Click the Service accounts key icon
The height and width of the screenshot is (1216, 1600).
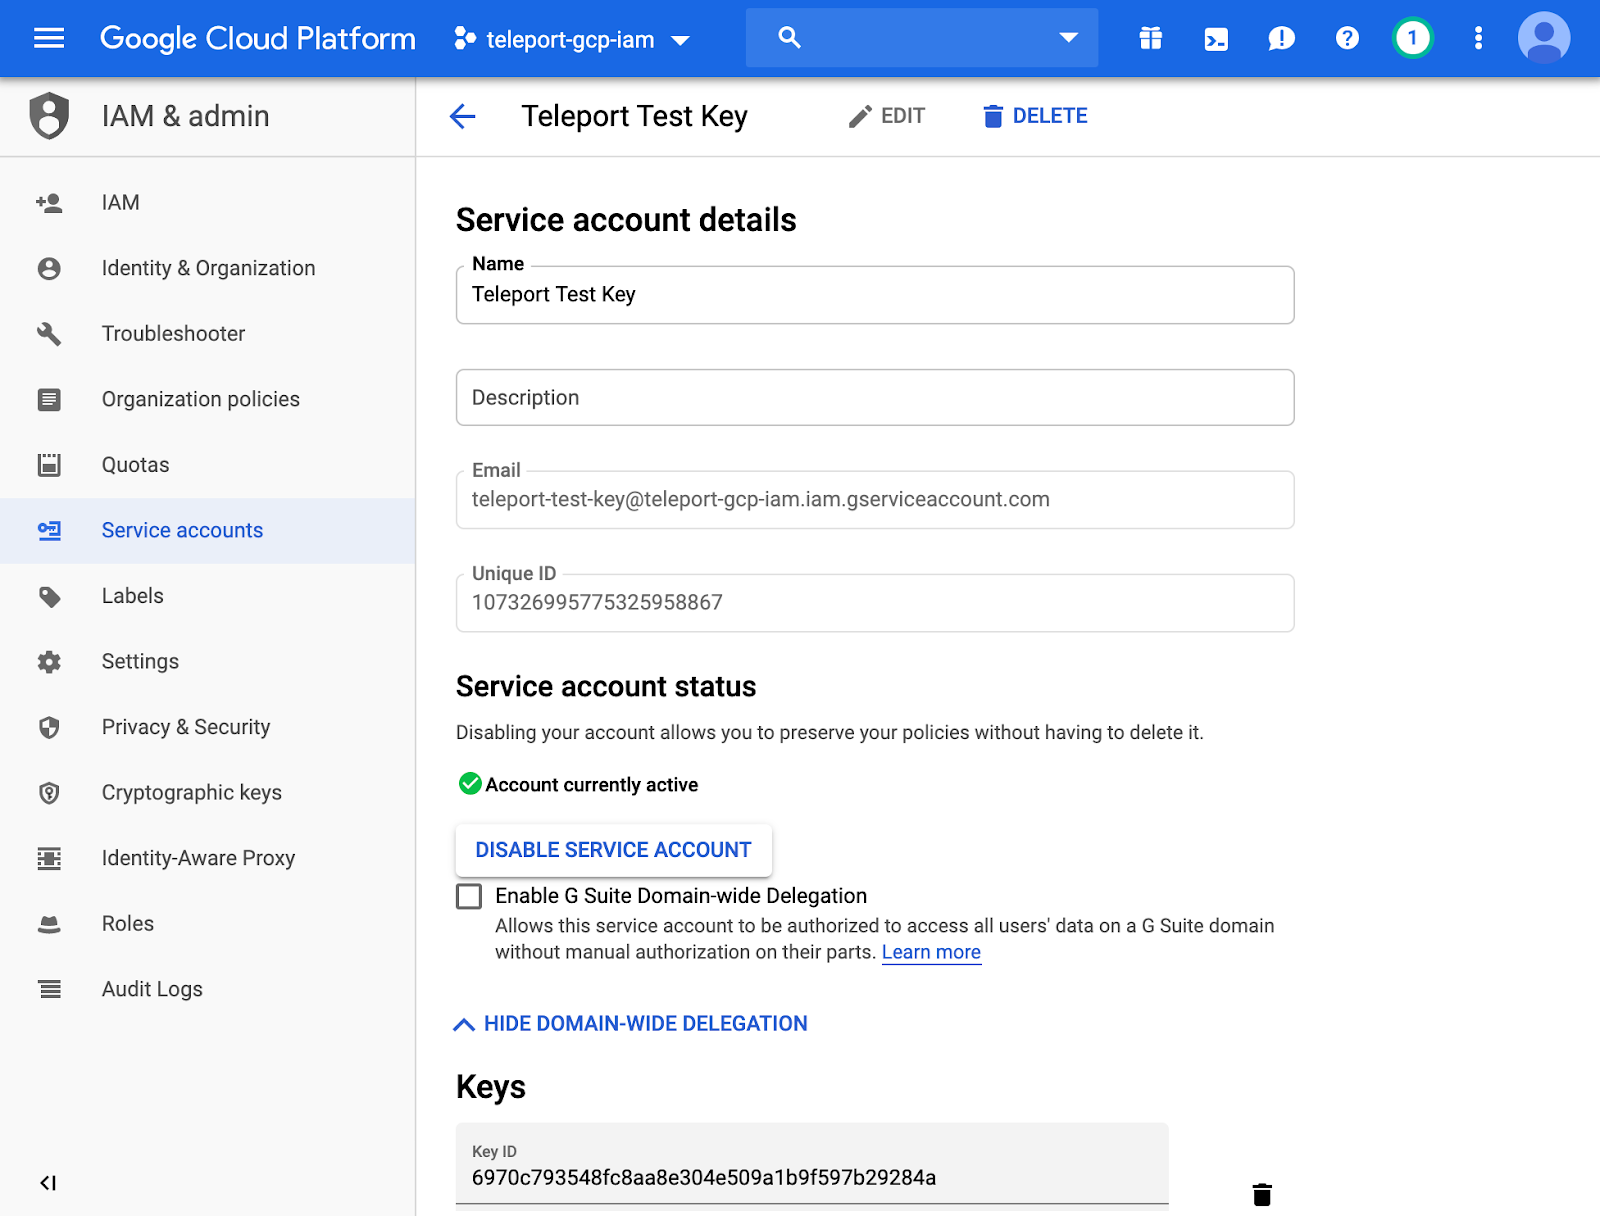49,531
